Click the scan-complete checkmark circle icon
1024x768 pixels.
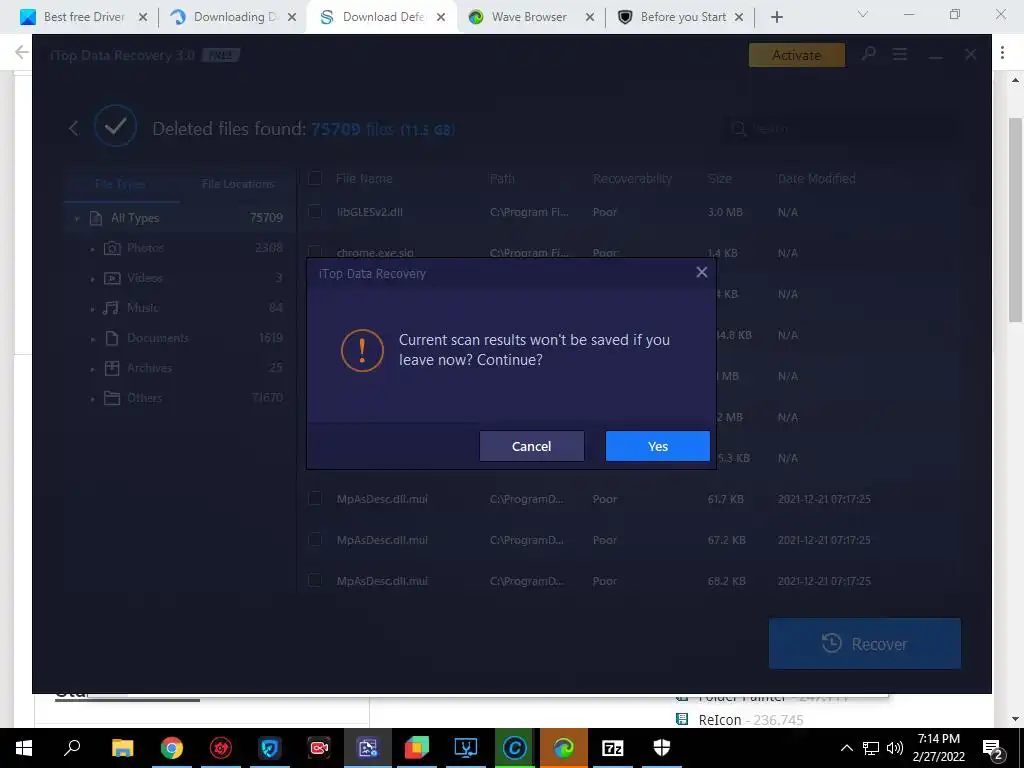coord(116,125)
